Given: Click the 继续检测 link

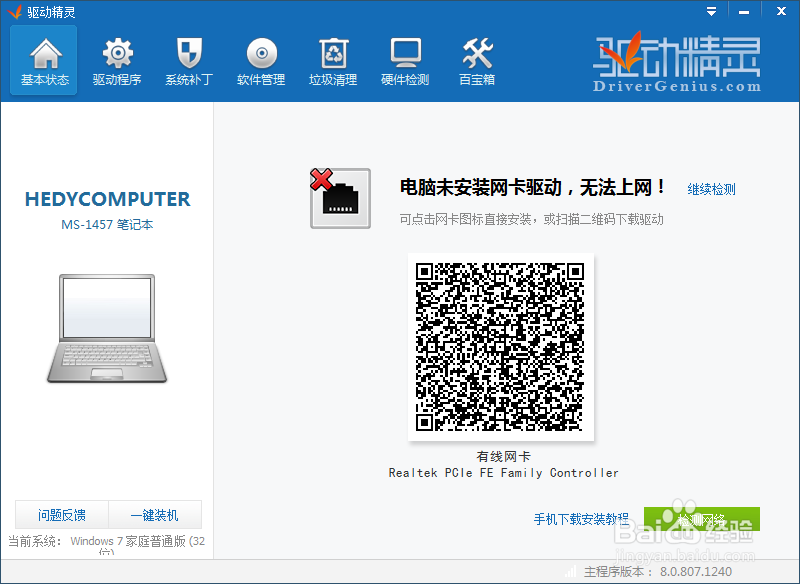Looking at the screenshot, I should 711,189.
